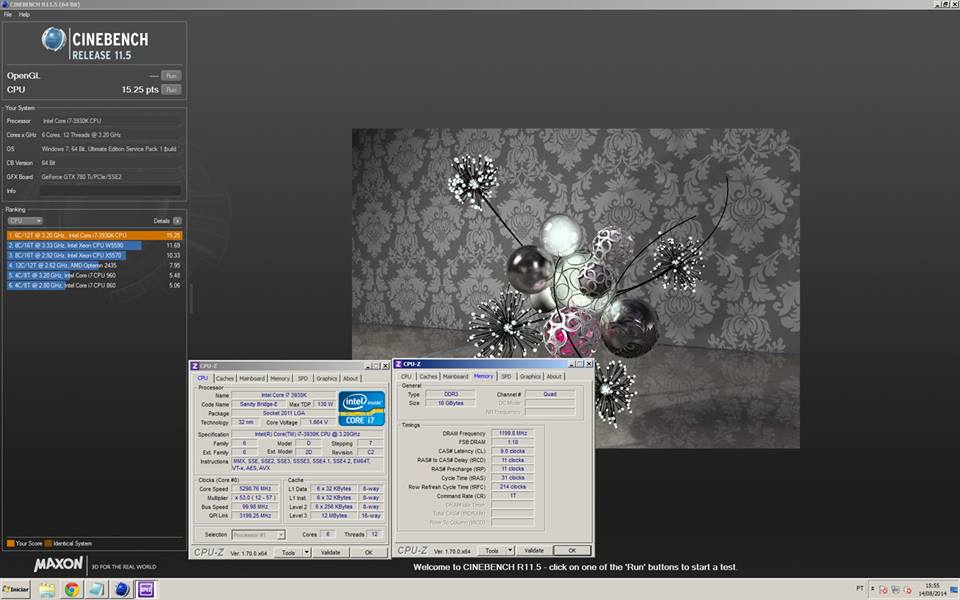The width and height of the screenshot is (960, 600).
Task: Switch to Graphics tab in right CPU-Z window
Action: tap(530, 377)
